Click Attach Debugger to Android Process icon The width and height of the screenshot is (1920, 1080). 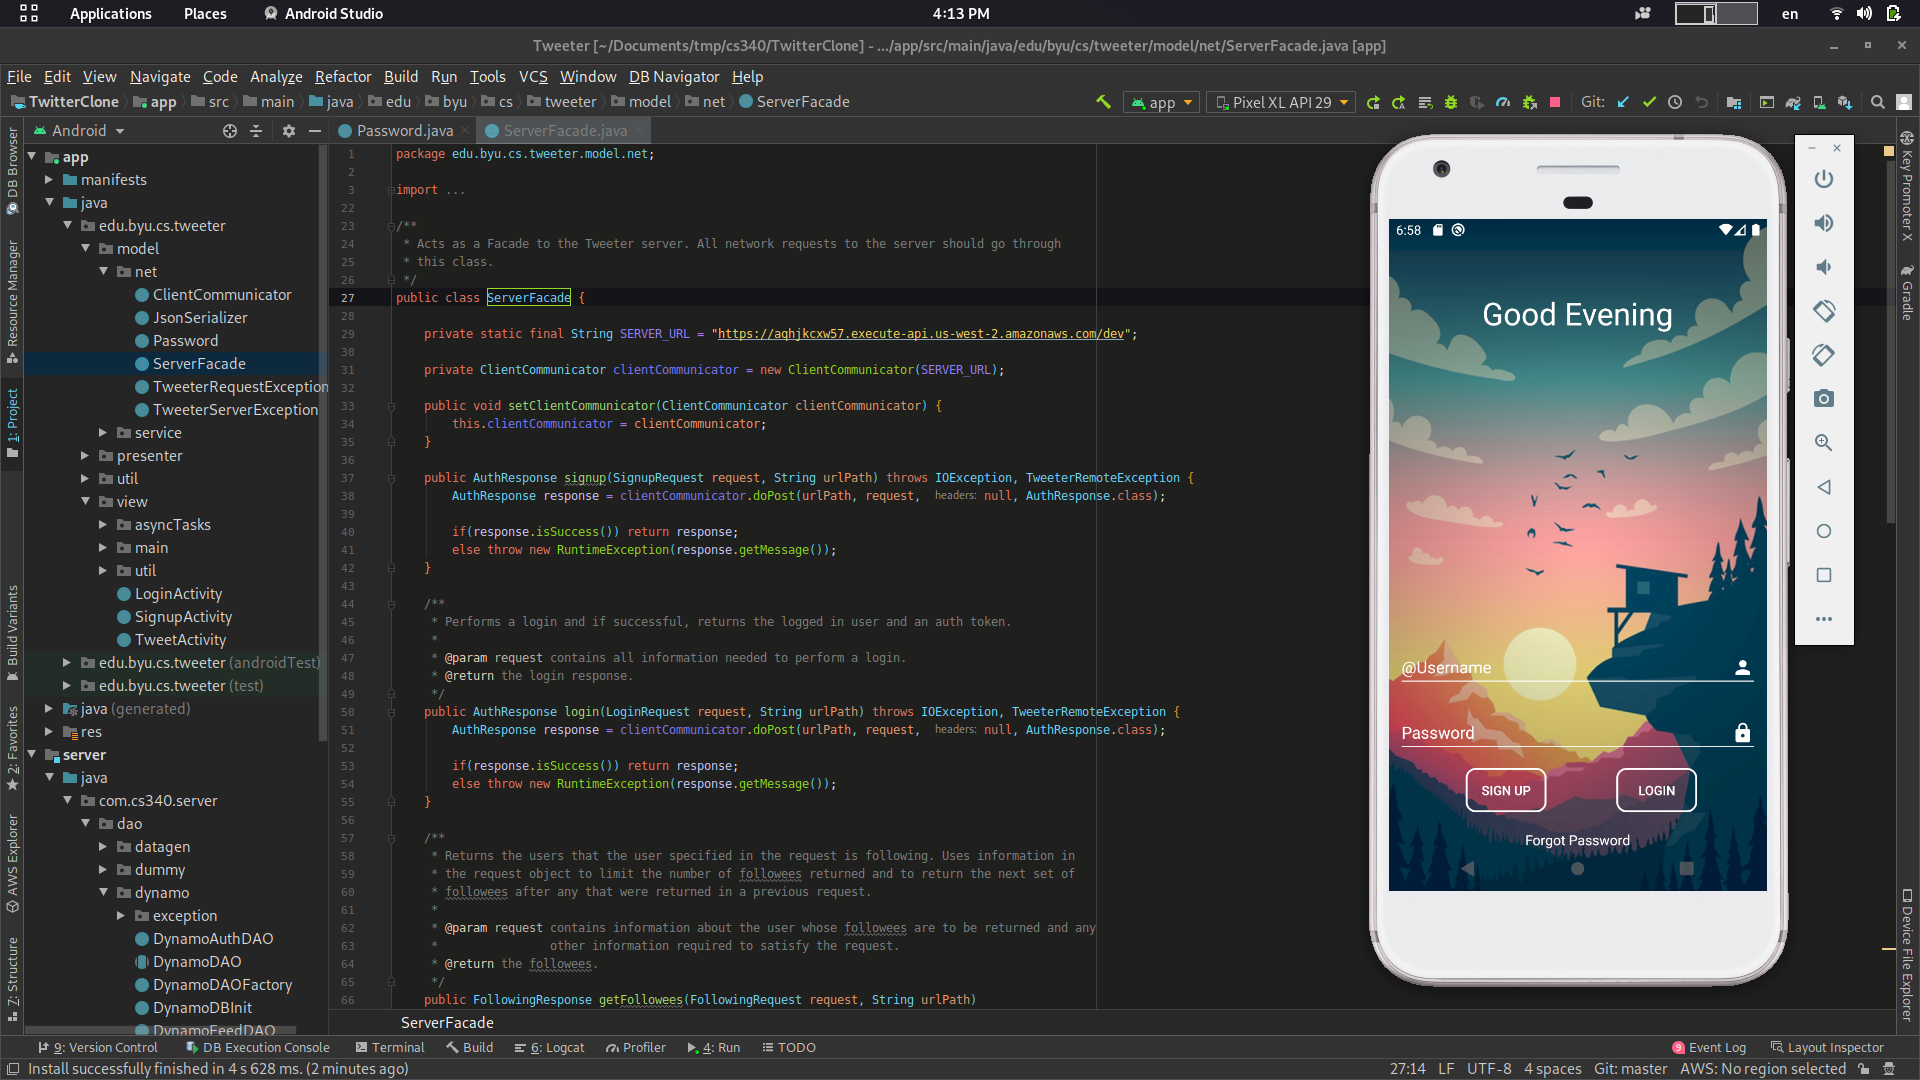click(1529, 102)
